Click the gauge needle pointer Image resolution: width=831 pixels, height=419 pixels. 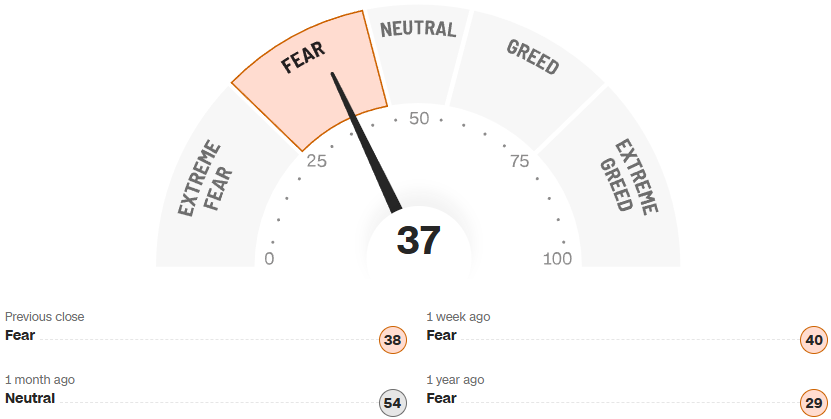point(366,140)
